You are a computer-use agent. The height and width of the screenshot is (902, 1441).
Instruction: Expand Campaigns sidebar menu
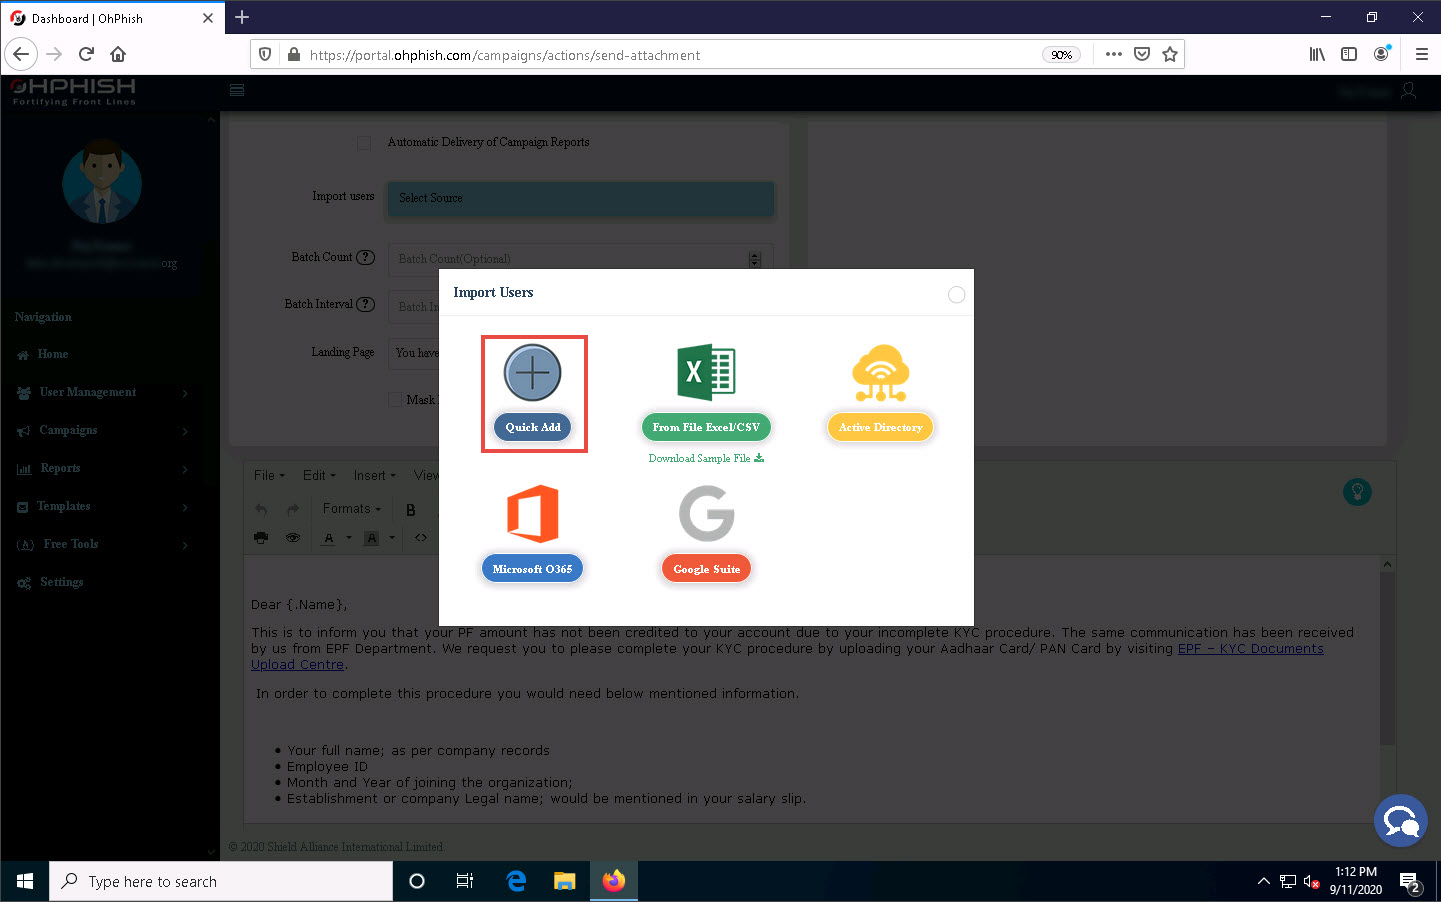[102, 430]
